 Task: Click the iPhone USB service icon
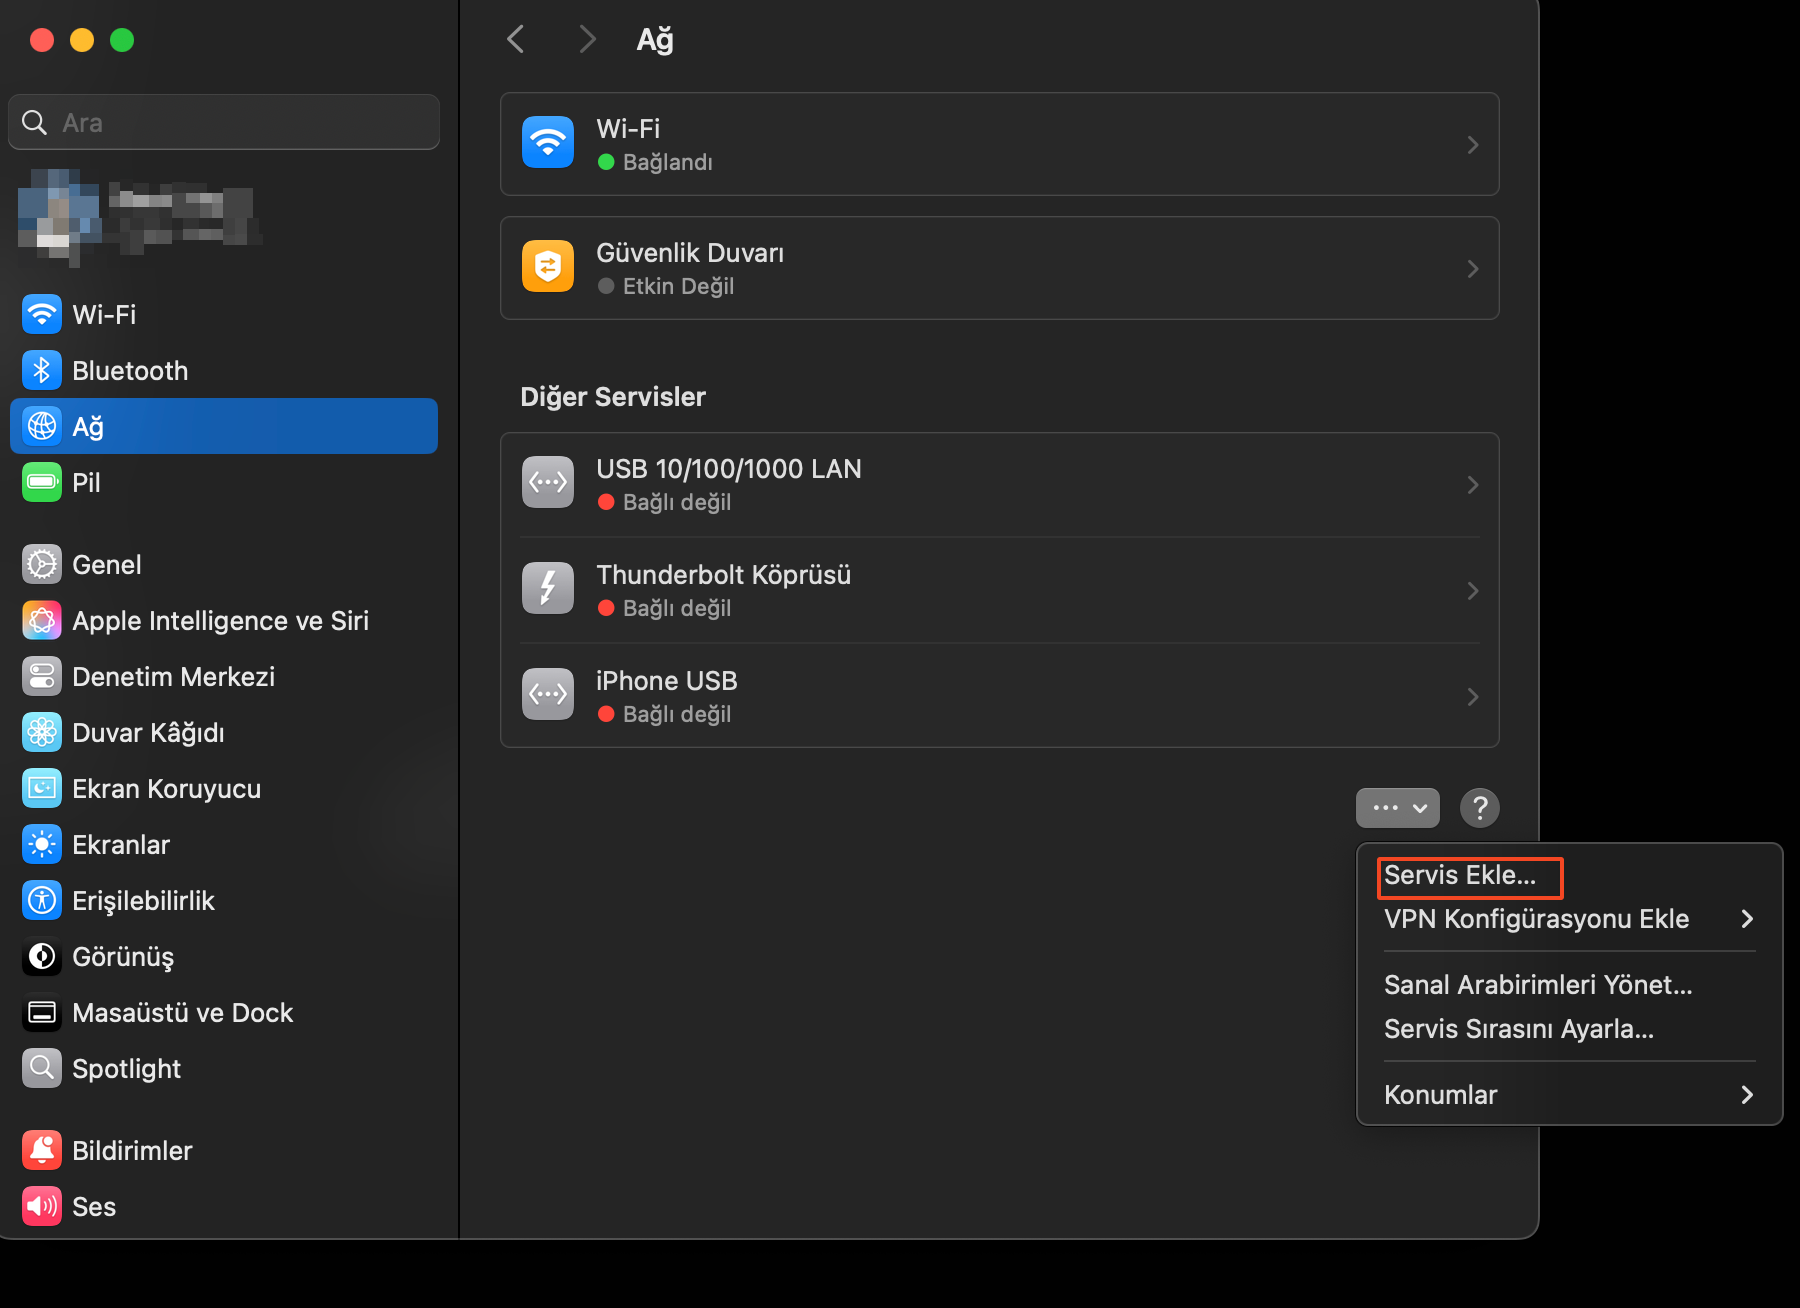tap(548, 694)
